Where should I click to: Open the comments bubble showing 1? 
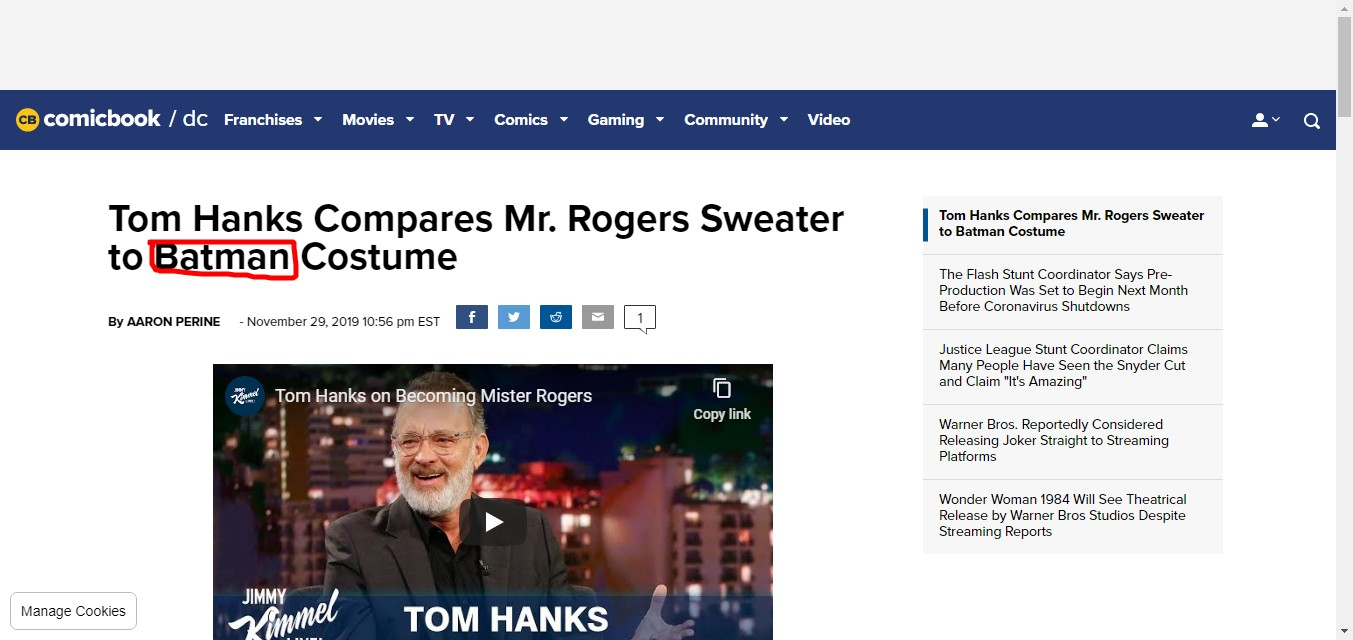[x=640, y=318]
